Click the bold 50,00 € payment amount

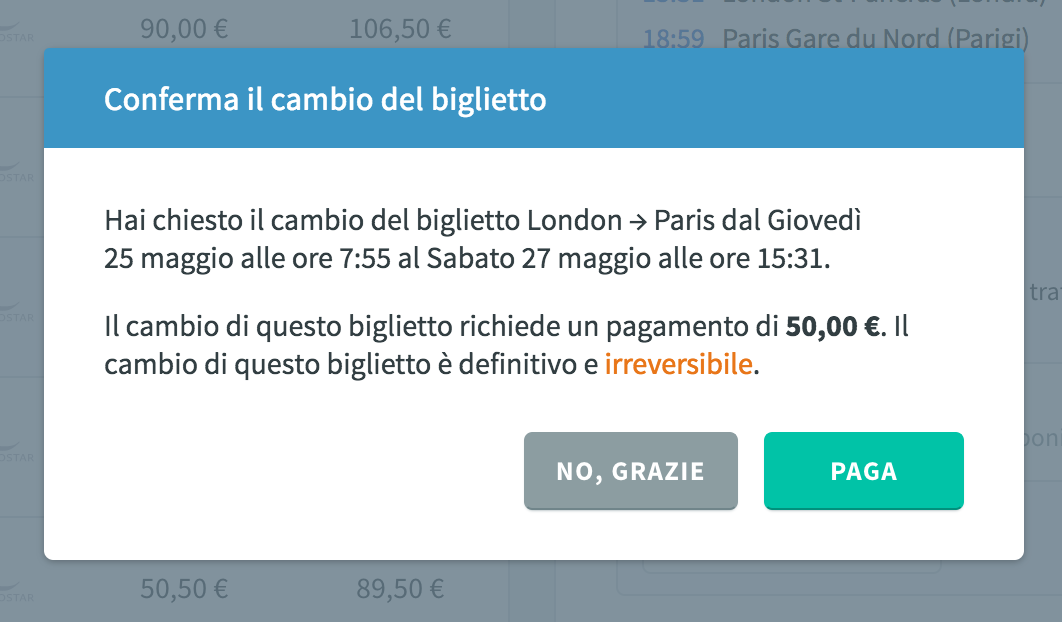(832, 326)
